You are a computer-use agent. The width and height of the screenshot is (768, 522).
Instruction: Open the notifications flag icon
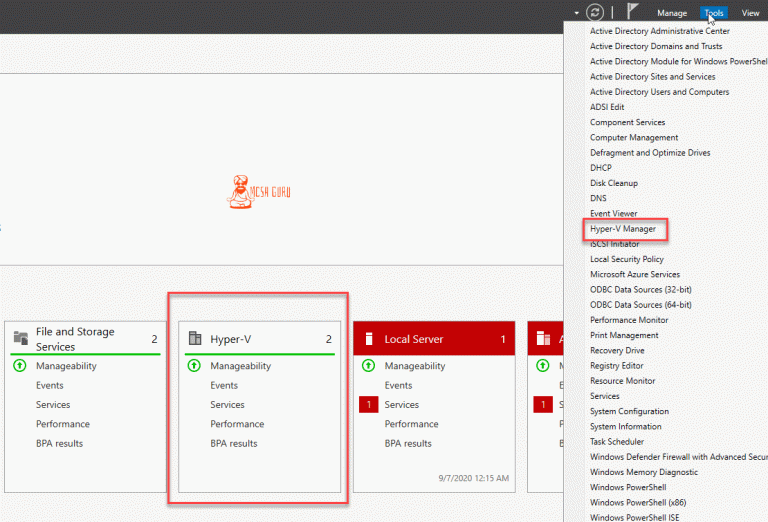coord(632,11)
